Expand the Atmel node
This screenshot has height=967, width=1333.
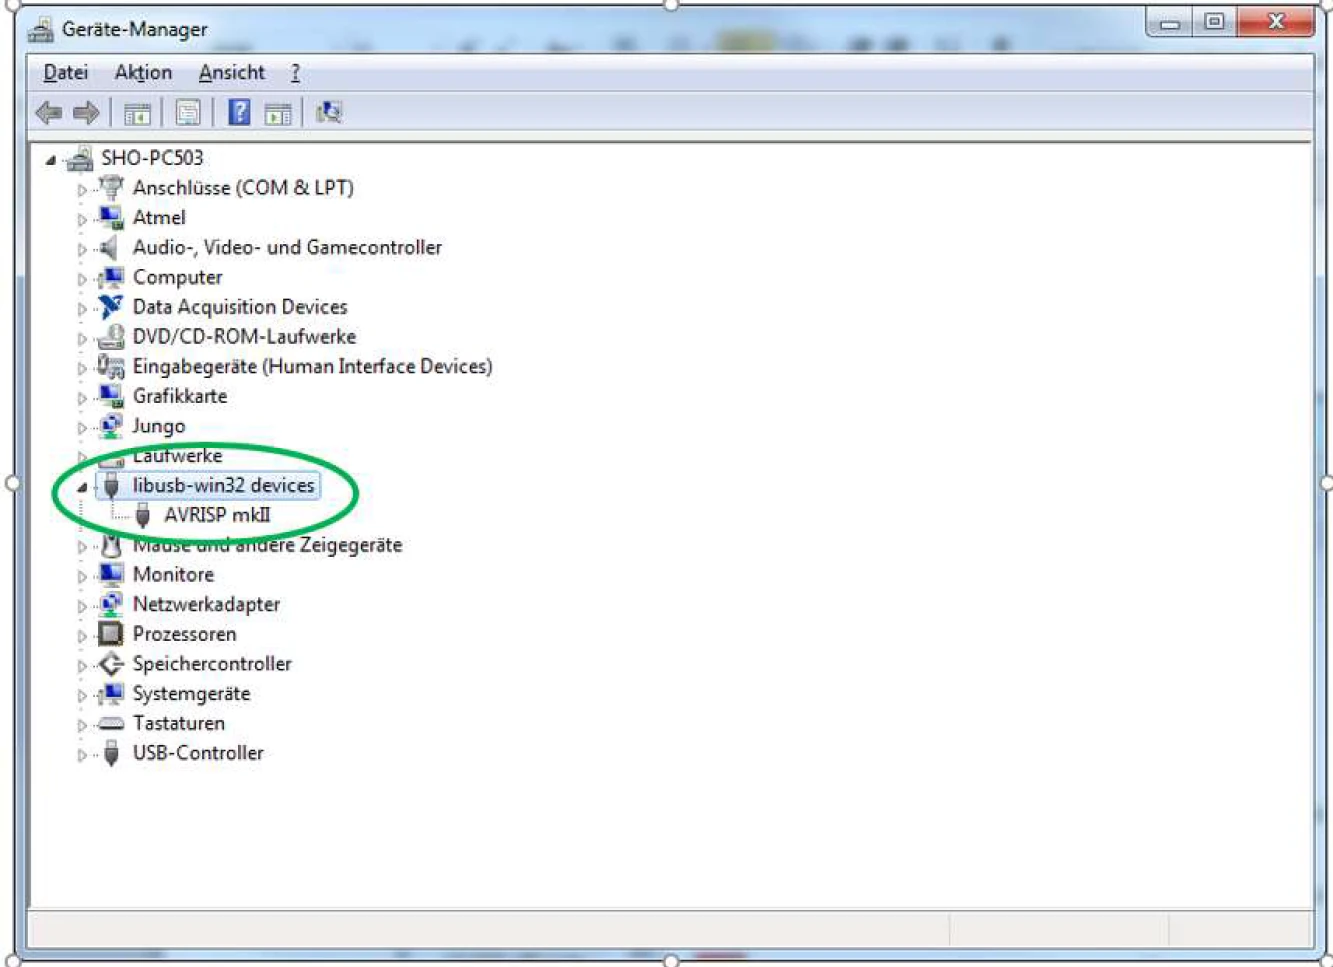pyautogui.click(x=82, y=219)
